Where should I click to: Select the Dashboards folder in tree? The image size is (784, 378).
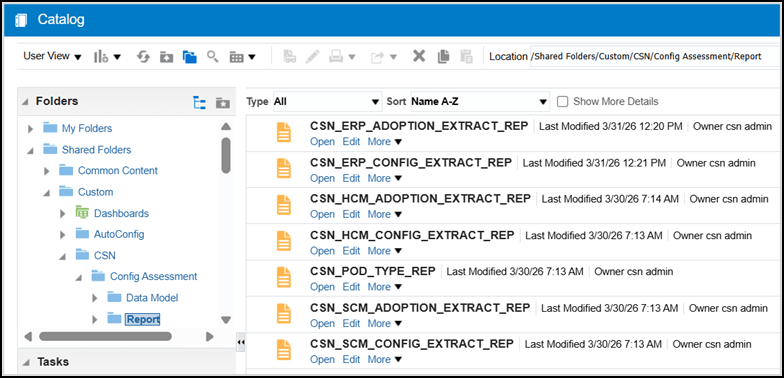121,213
